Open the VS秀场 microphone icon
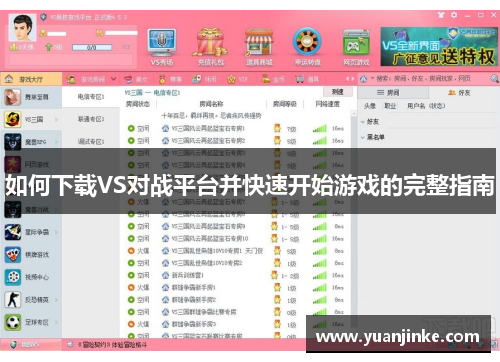Screen dimensions: 500x362 (162, 43)
